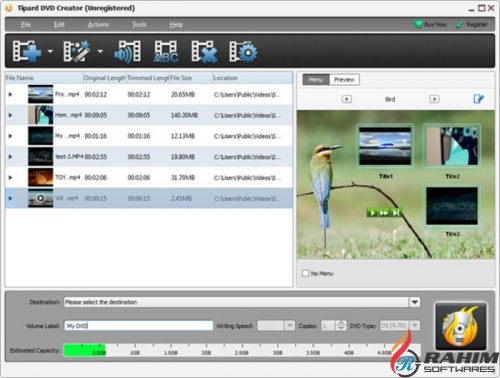Click play overlay on Wil...mp4 thumbnail
The height and width of the screenshot is (378, 500).
click(40, 198)
